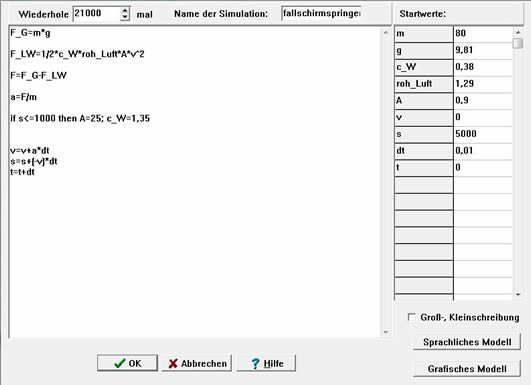Screen dimensions: 531x385
Task: Click scroll down arrow of equation editor
Action: (x=386, y=332)
